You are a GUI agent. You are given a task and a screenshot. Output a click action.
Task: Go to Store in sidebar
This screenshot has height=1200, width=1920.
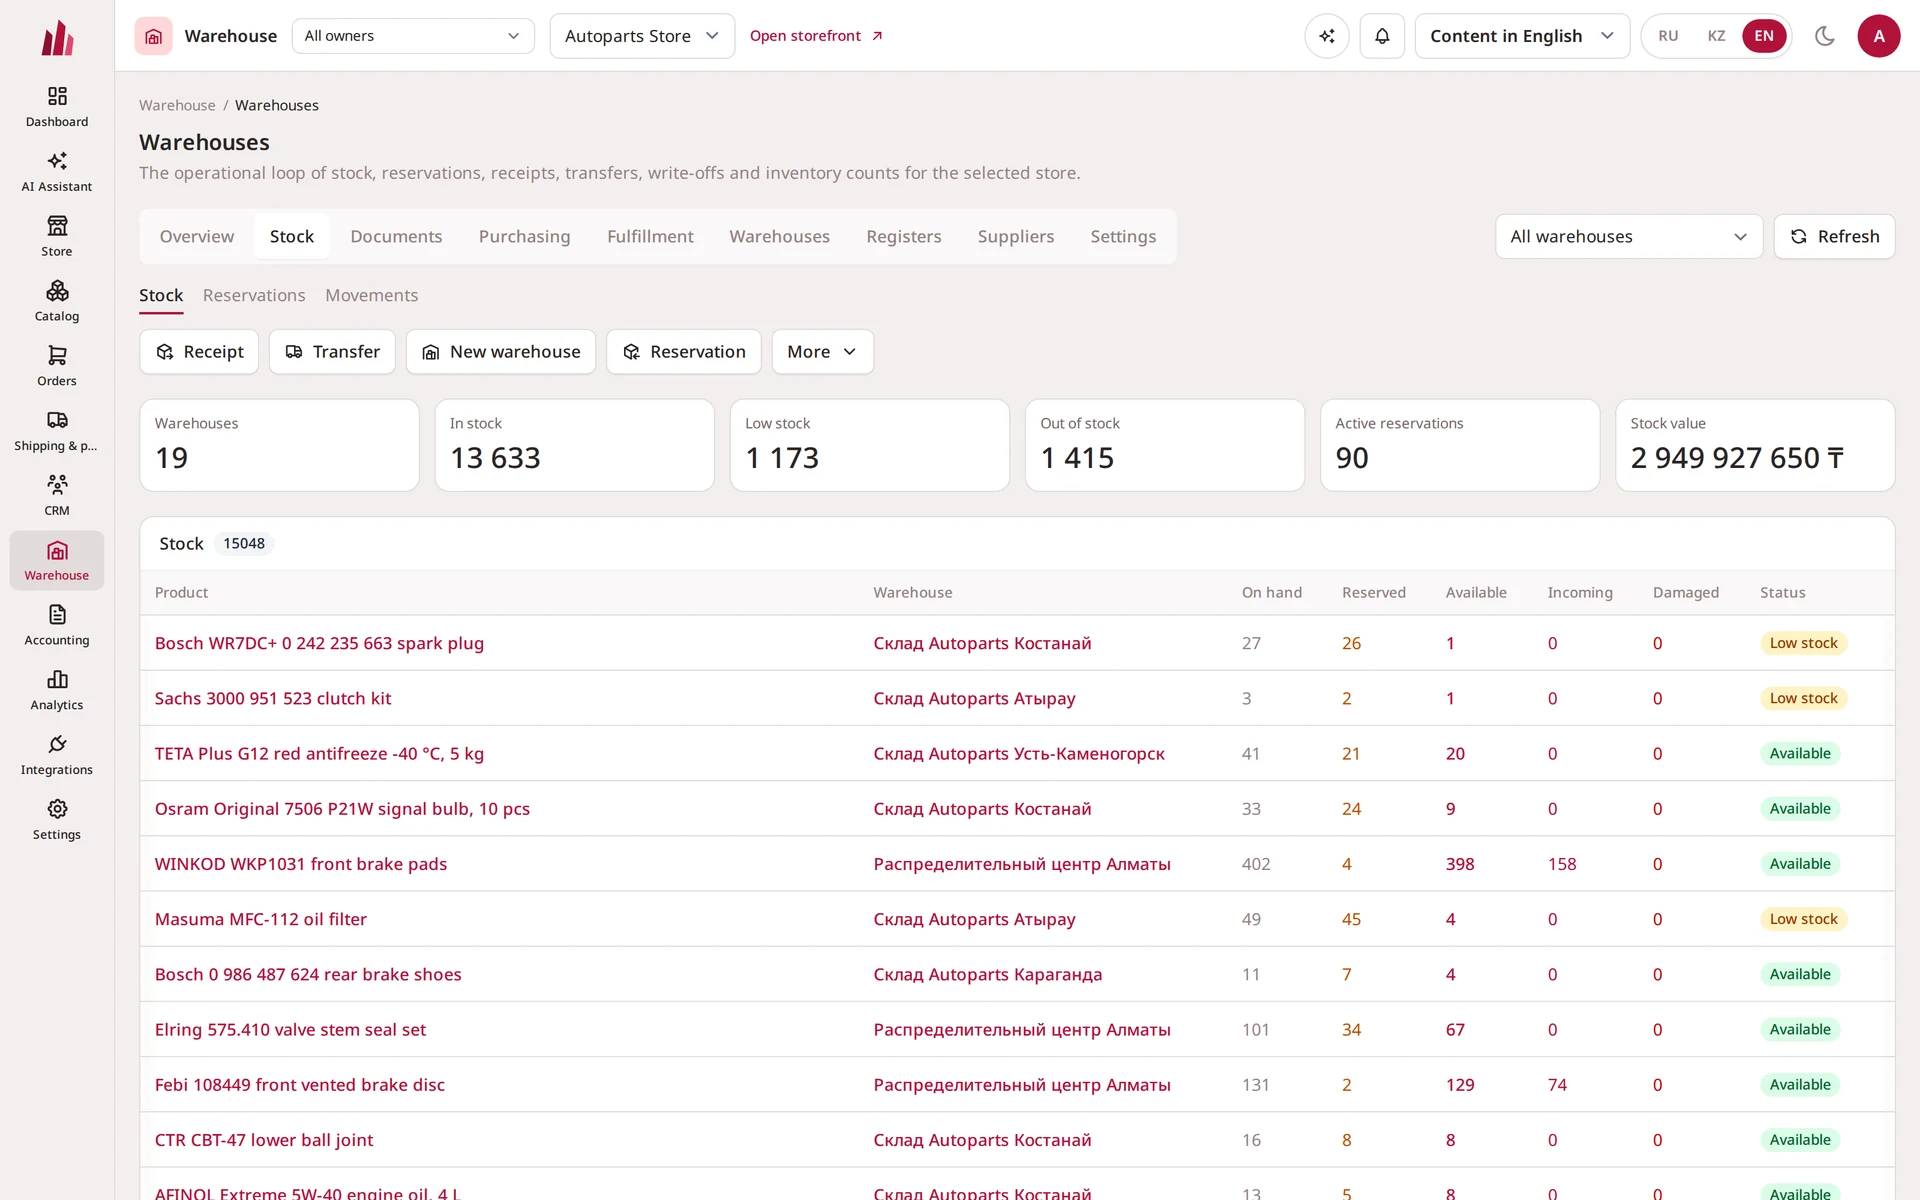click(x=57, y=236)
